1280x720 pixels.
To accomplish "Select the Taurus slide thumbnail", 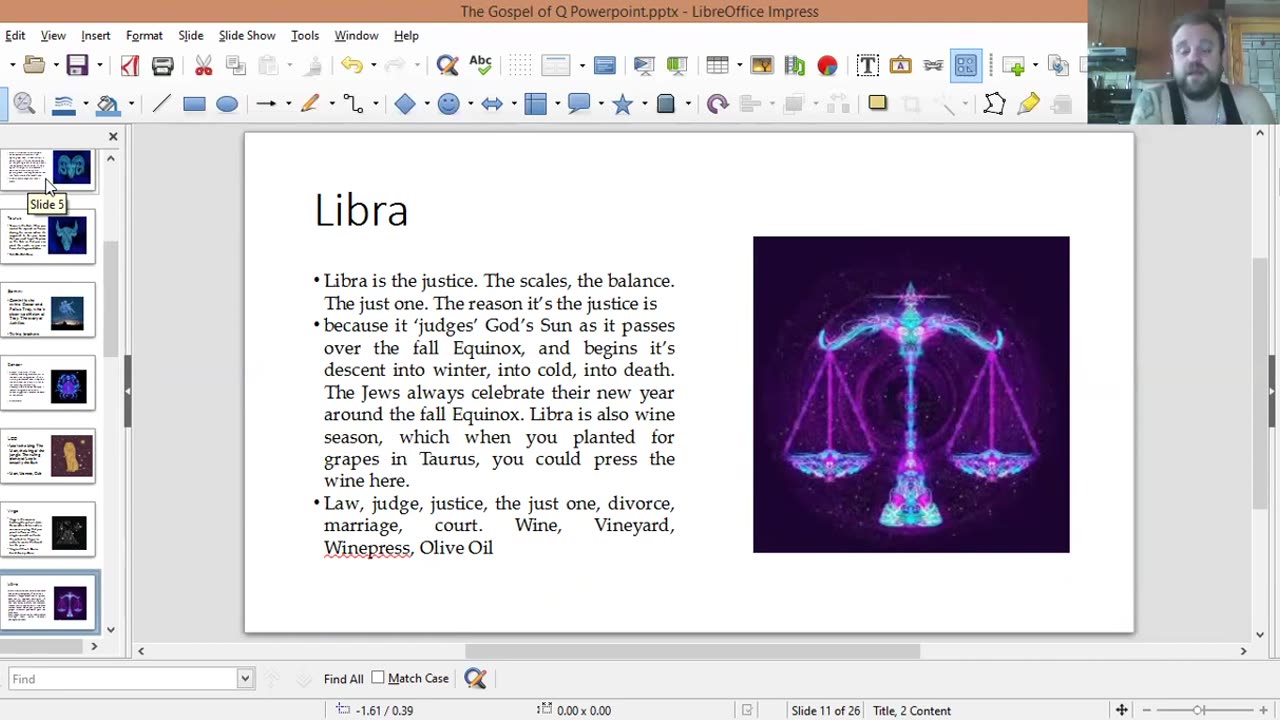I will (49, 236).
